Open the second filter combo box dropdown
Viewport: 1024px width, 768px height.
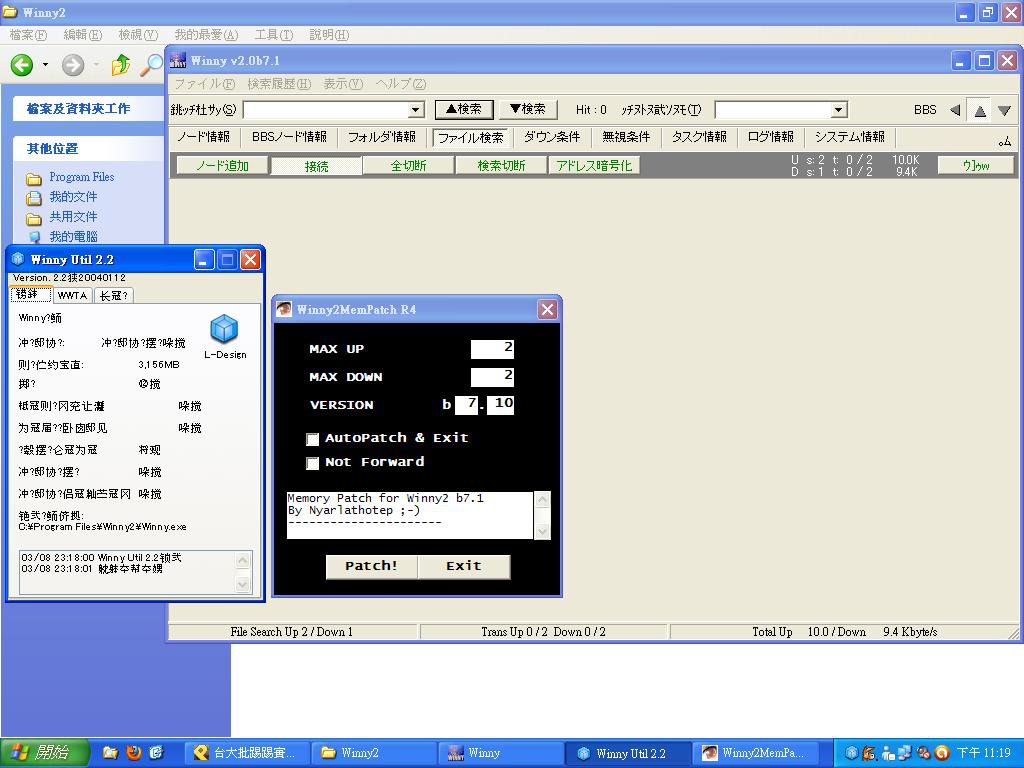coord(838,110)
